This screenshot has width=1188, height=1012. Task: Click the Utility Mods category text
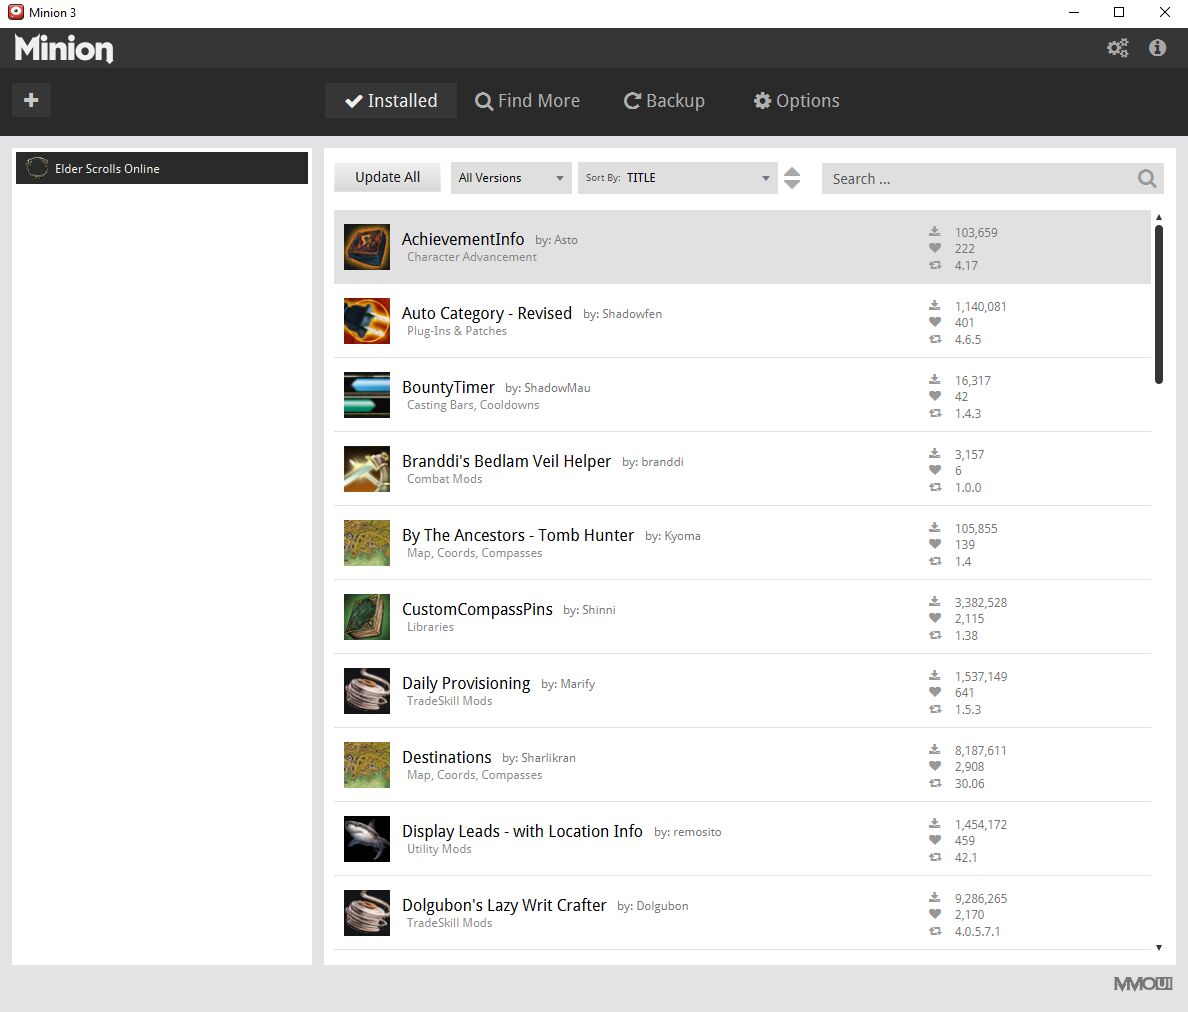pos(439,849)
